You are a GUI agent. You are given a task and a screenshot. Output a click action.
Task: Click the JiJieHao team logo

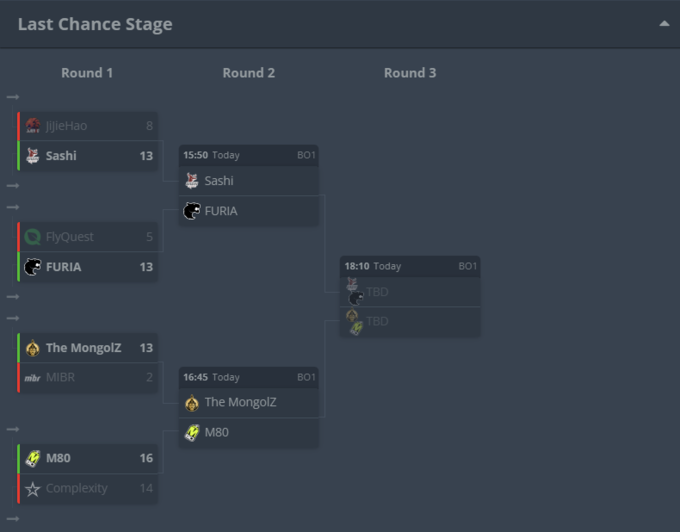[33, 126]
